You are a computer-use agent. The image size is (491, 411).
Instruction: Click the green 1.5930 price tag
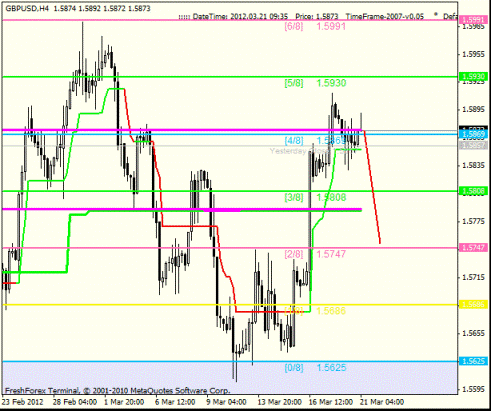[x=473, y=77]
